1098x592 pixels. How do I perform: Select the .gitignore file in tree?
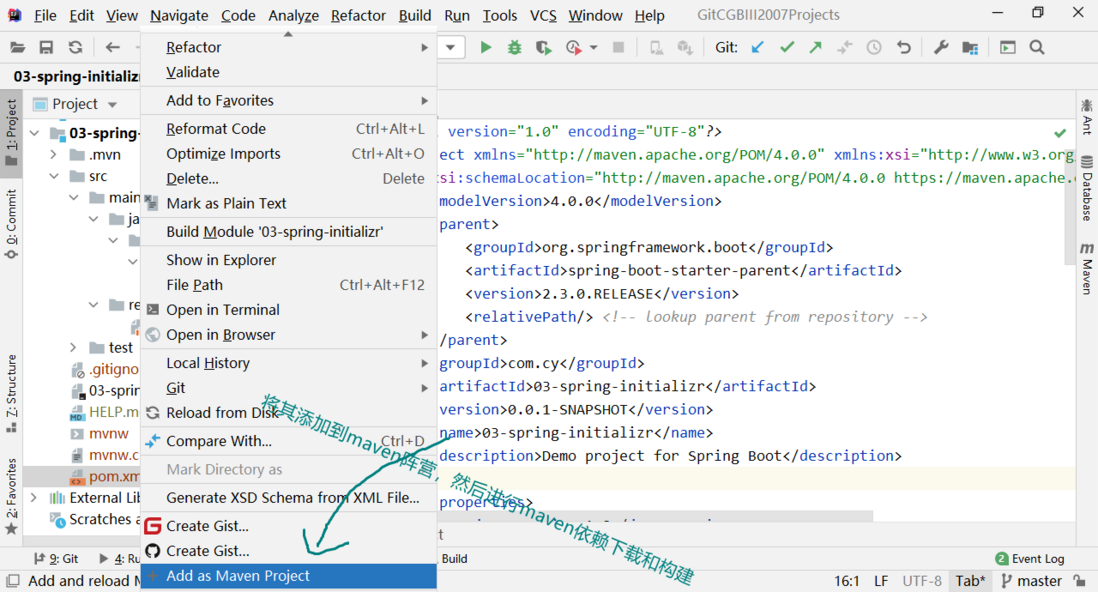click(x=105, y=369)
